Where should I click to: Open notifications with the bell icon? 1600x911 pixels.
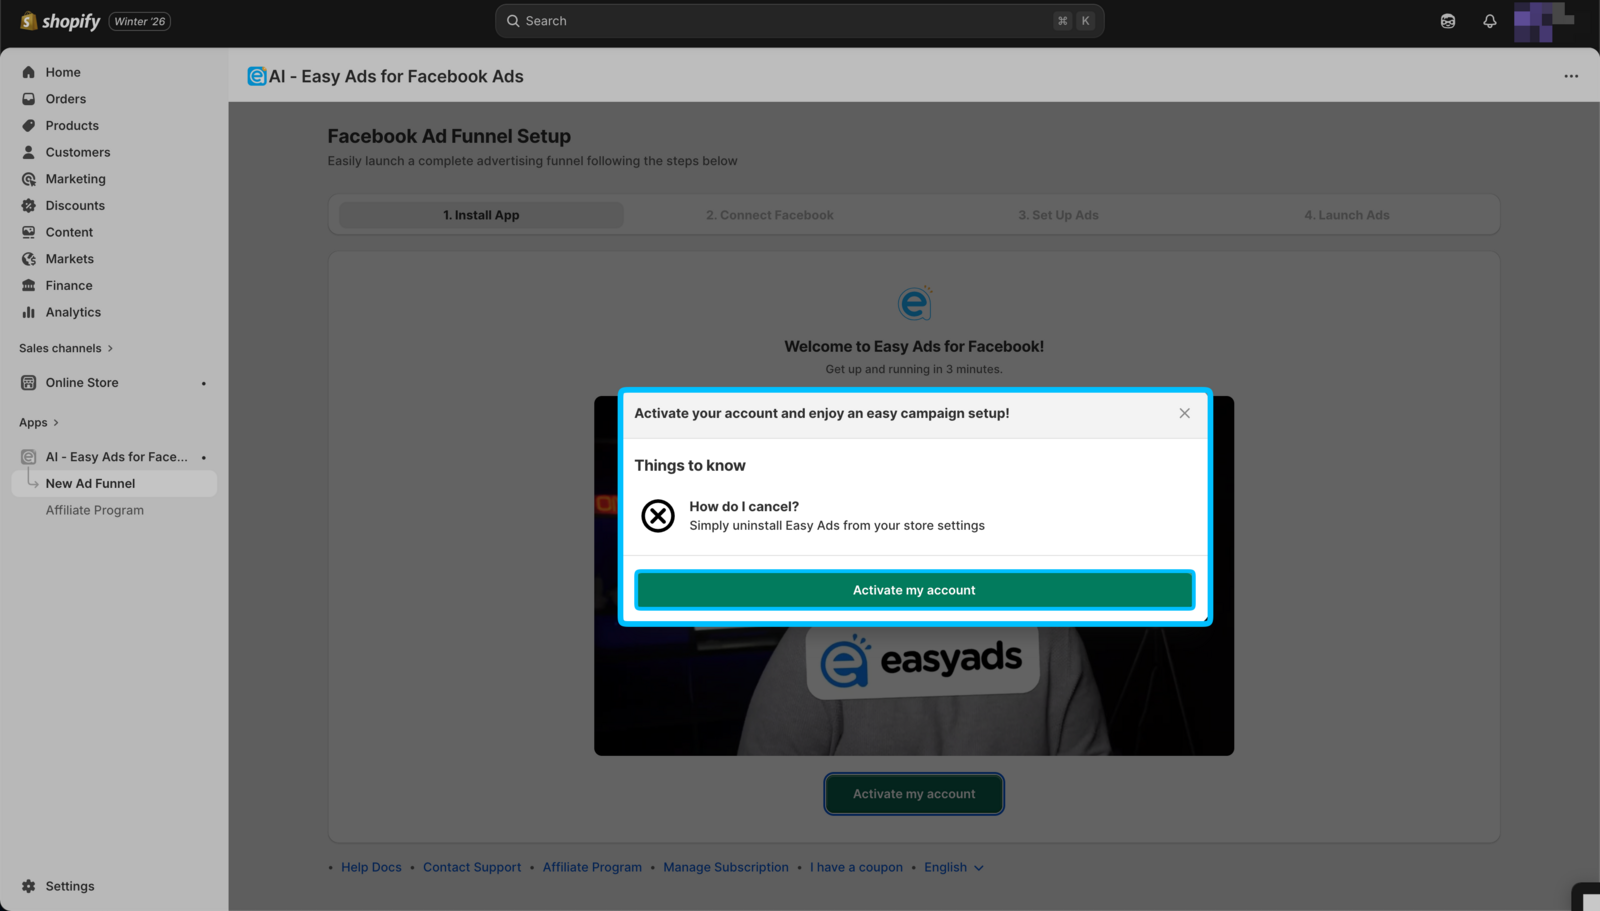click(1489, 21)
